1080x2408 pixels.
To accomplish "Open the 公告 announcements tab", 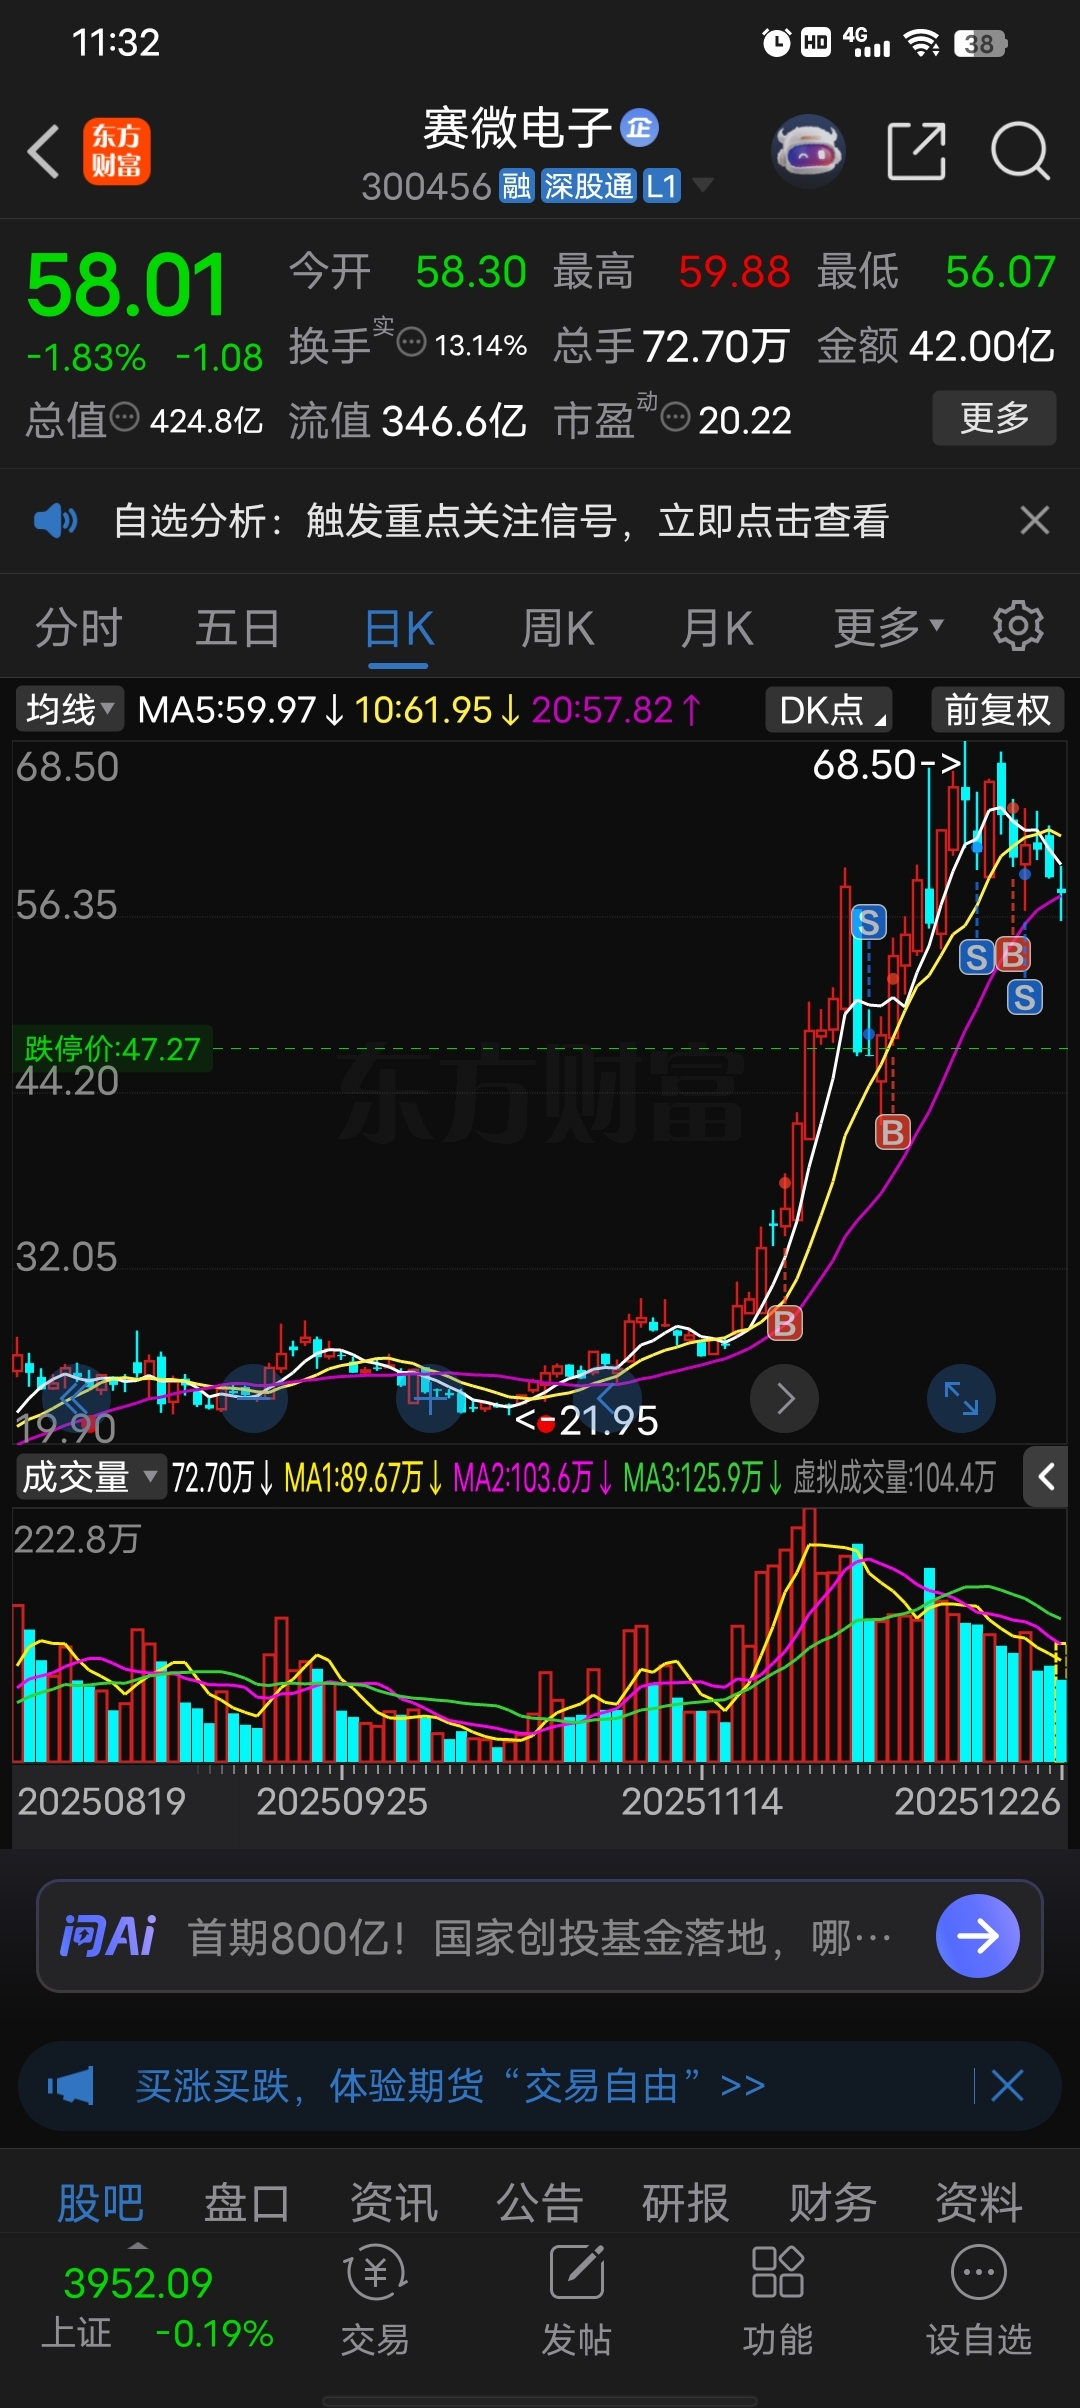I will pos(540,2202).
